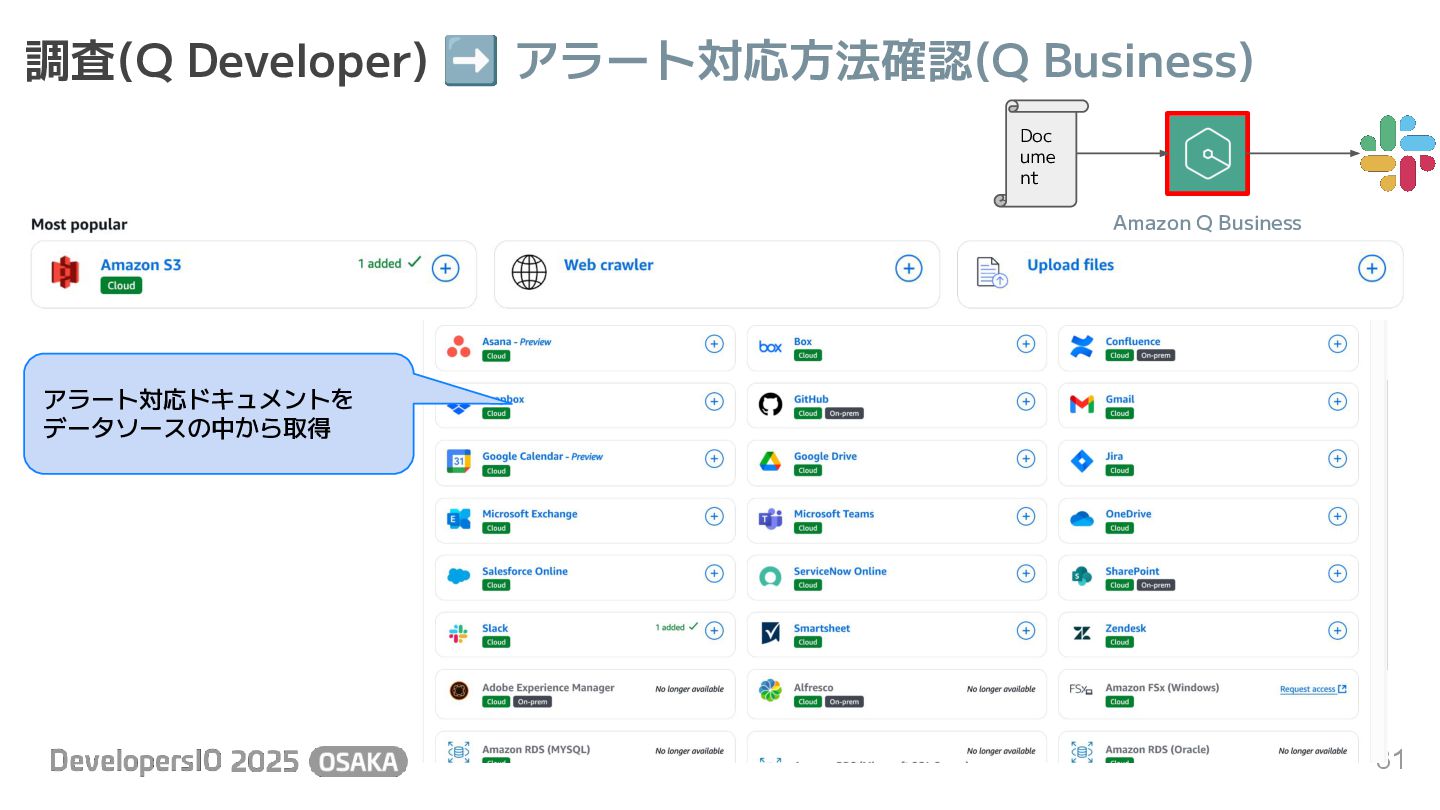Screen dimensions: 1440x810
Task: Click the GitHub octocat logo
Action: coord(770,405)
